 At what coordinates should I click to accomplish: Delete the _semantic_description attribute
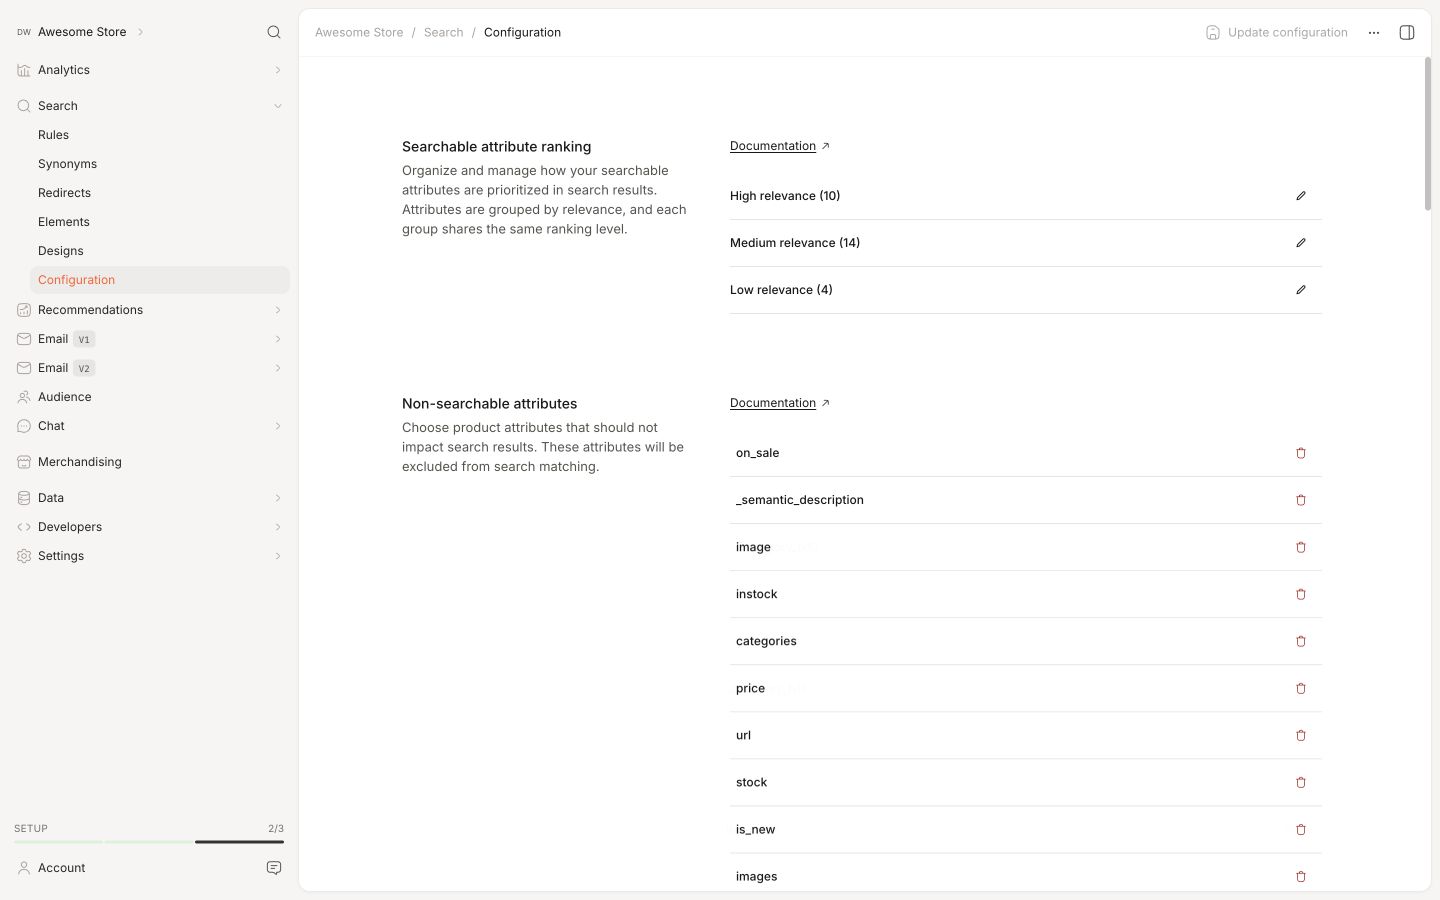[x=1301, y=500]
